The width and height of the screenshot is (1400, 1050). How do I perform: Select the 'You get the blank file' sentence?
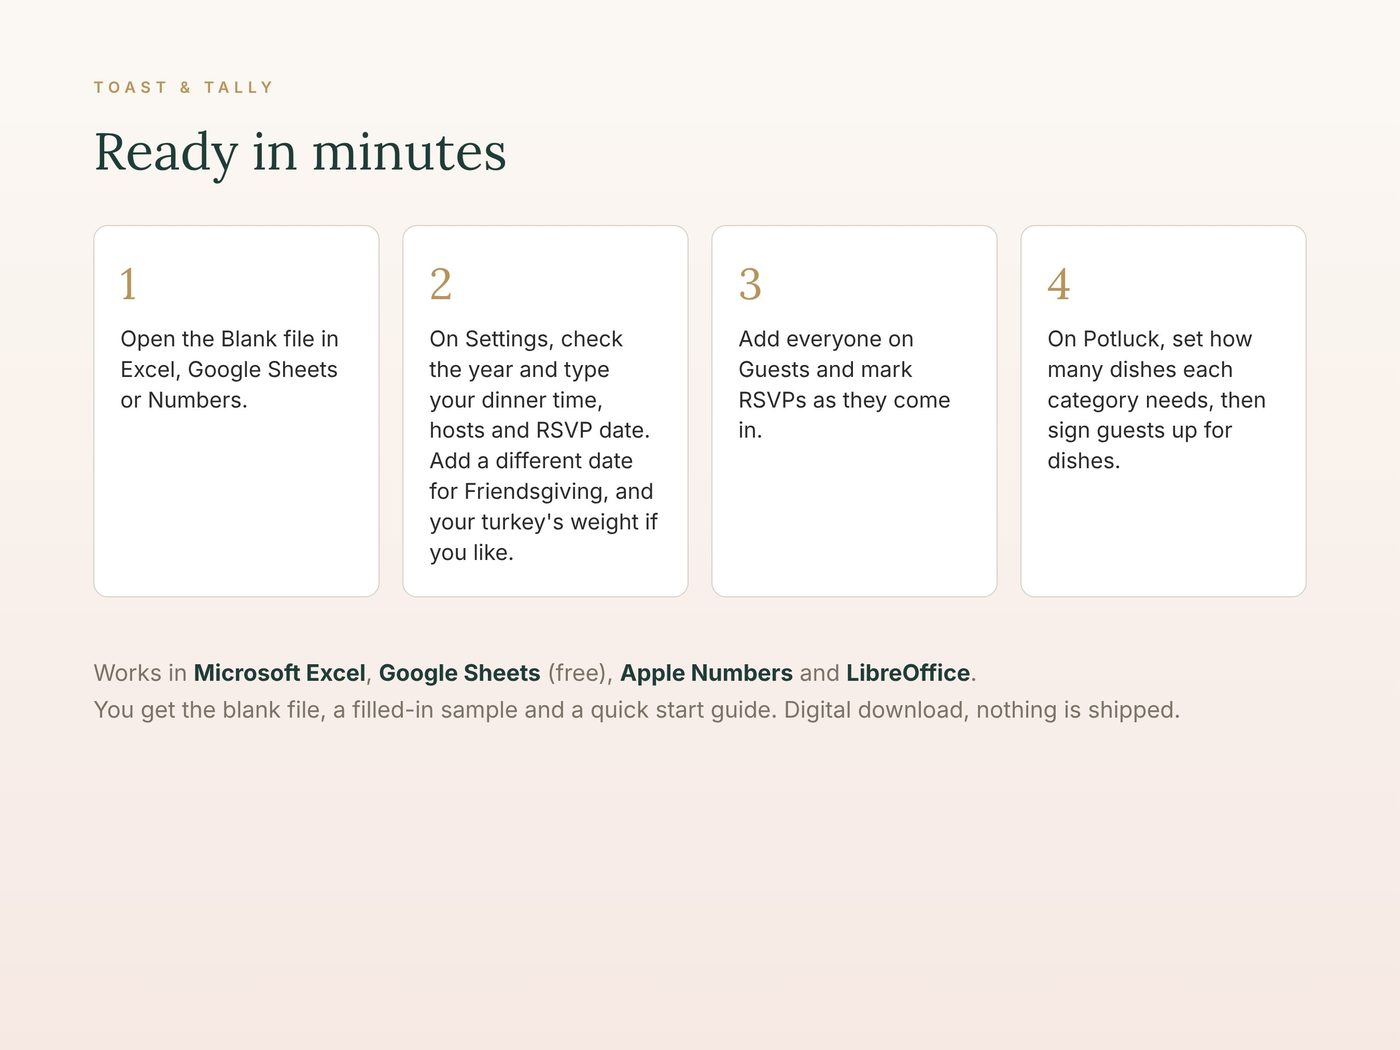pos(637,710)
